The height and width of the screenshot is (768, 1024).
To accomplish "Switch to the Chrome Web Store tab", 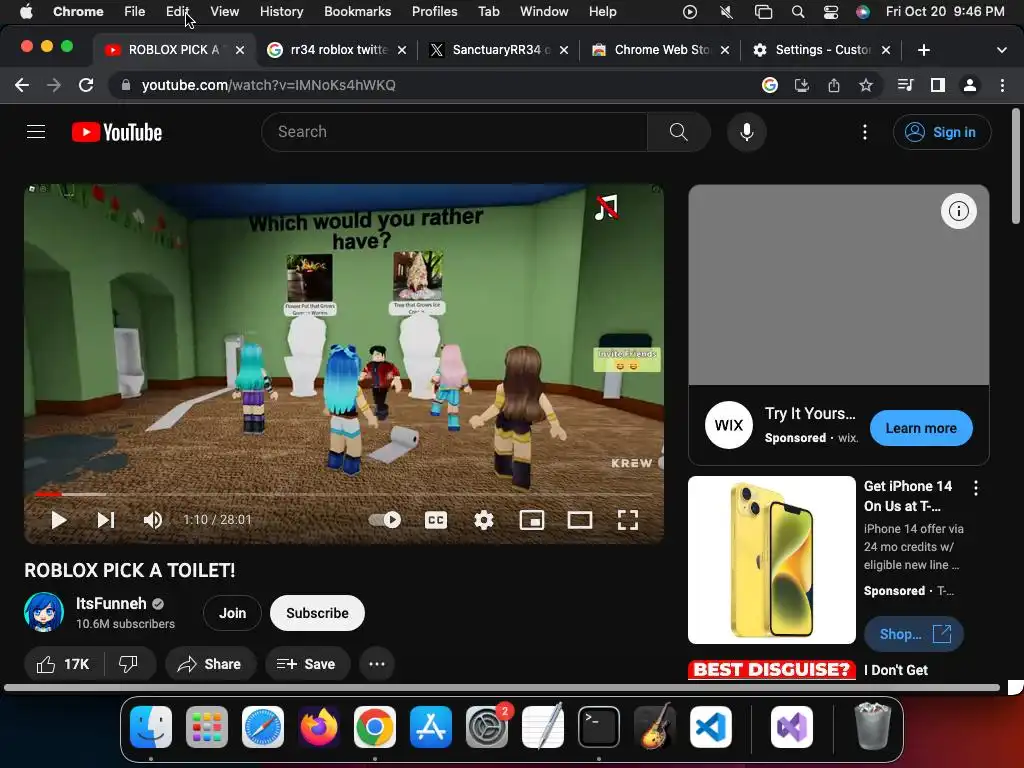I will pyautogui.click(x=660, y=50).
